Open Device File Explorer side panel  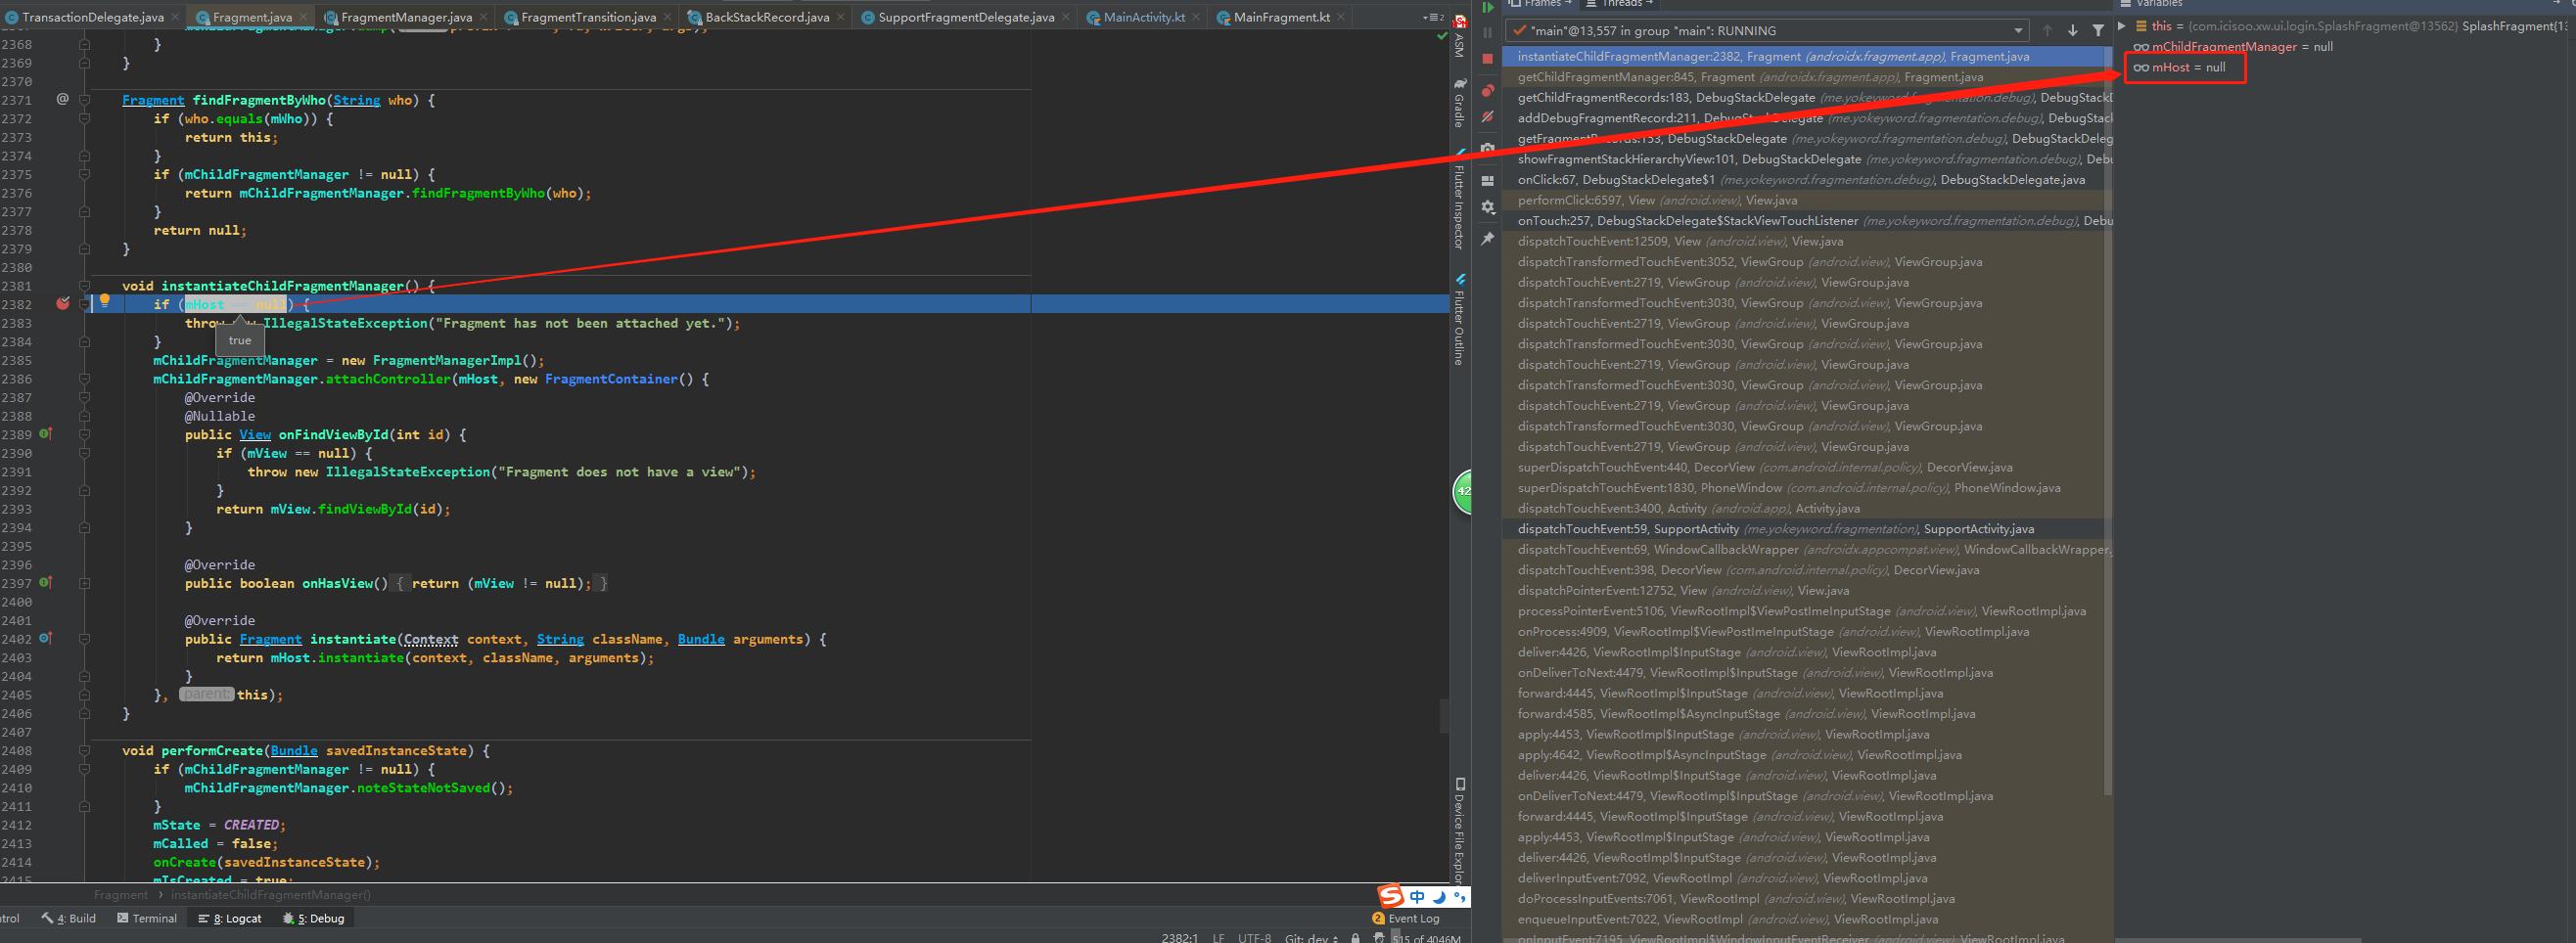click(1460, 831)
